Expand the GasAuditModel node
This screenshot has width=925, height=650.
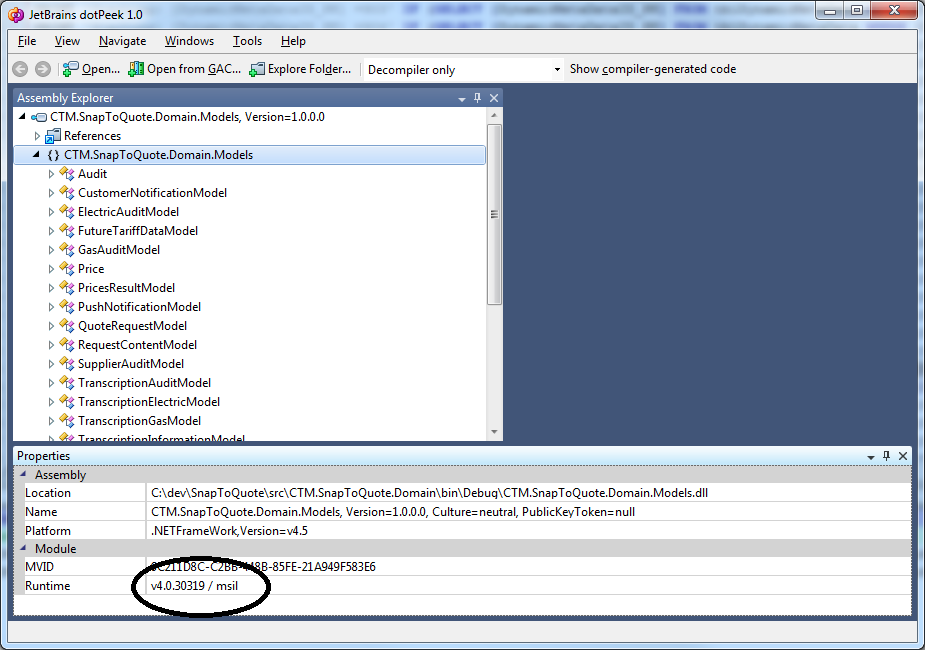[x=51, y=250]
